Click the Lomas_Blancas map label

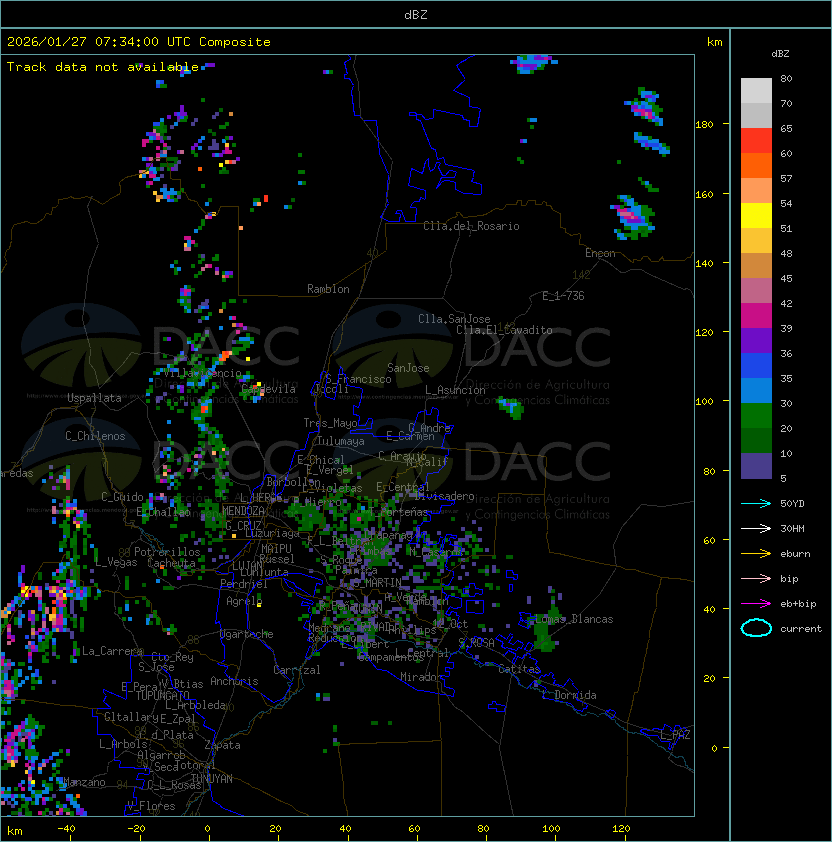click(574, 619)
